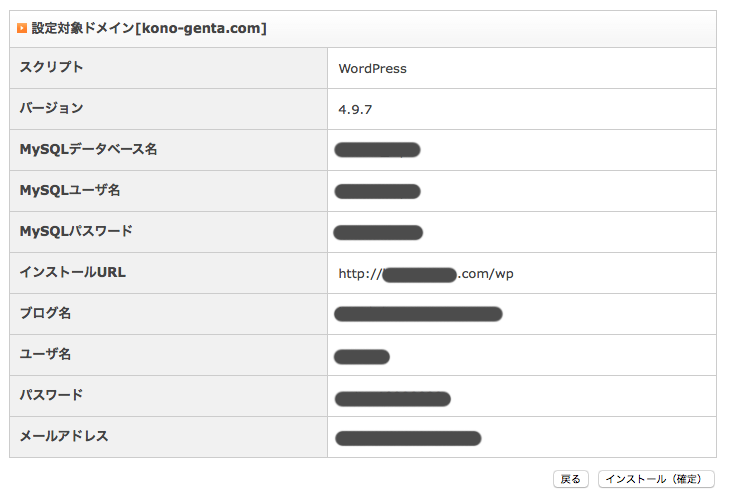Click the MySQLパスワード label
The height and width of the screenshot is (495, 730).
(76, 231)
